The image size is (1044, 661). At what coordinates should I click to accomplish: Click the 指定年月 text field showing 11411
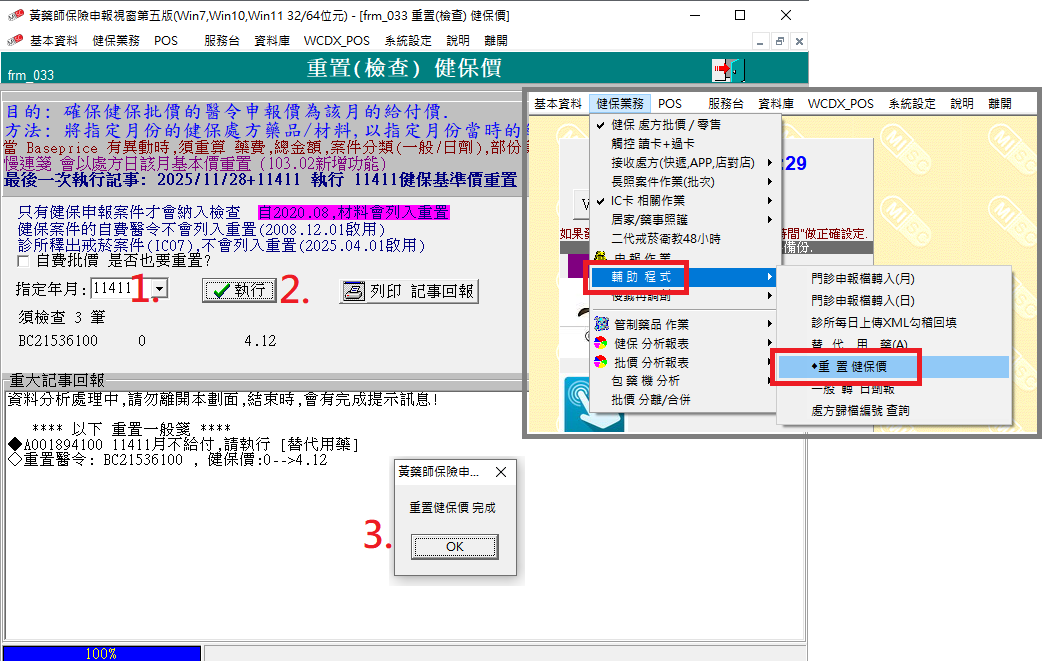(112, 289)
